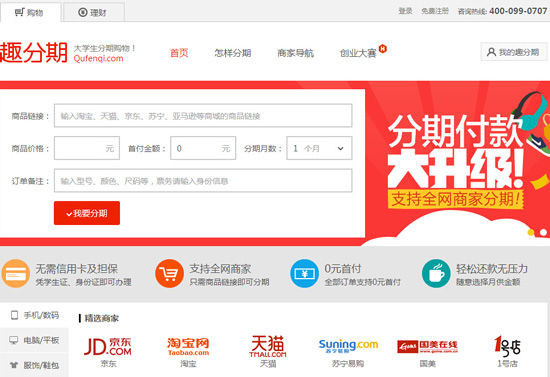Click the hotline number 400-099-0707
Viewport: 550px width, 377px height.
point(518,11)
